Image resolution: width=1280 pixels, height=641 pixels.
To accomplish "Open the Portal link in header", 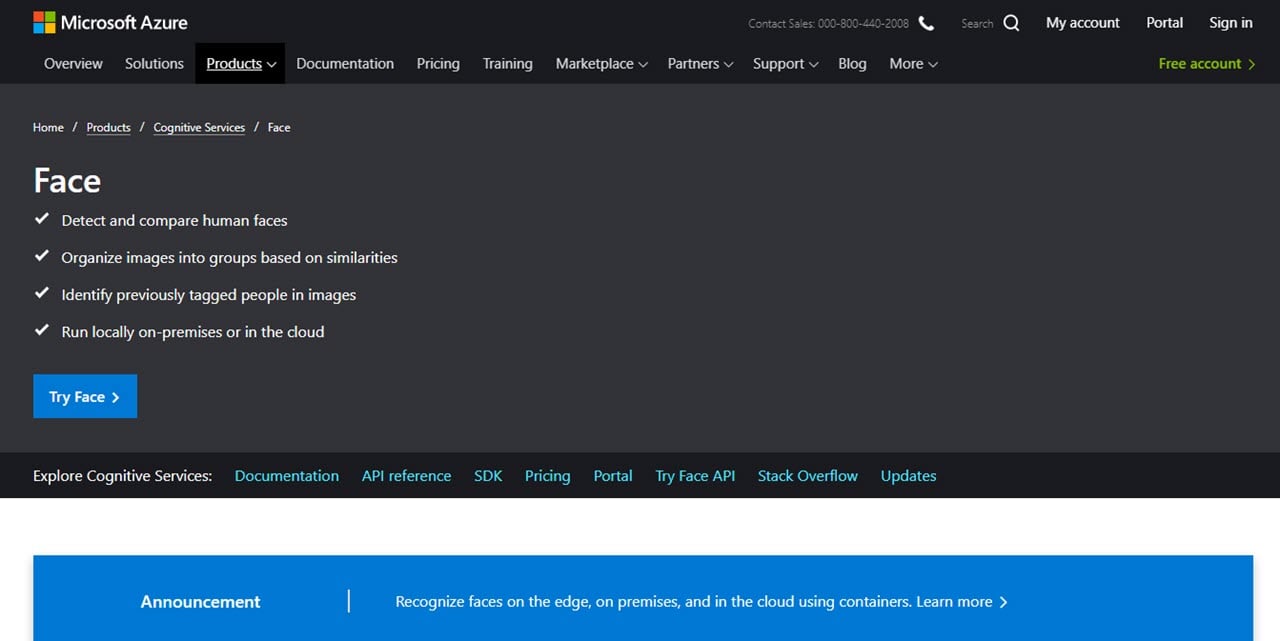I will click(x=1164, y=22).
